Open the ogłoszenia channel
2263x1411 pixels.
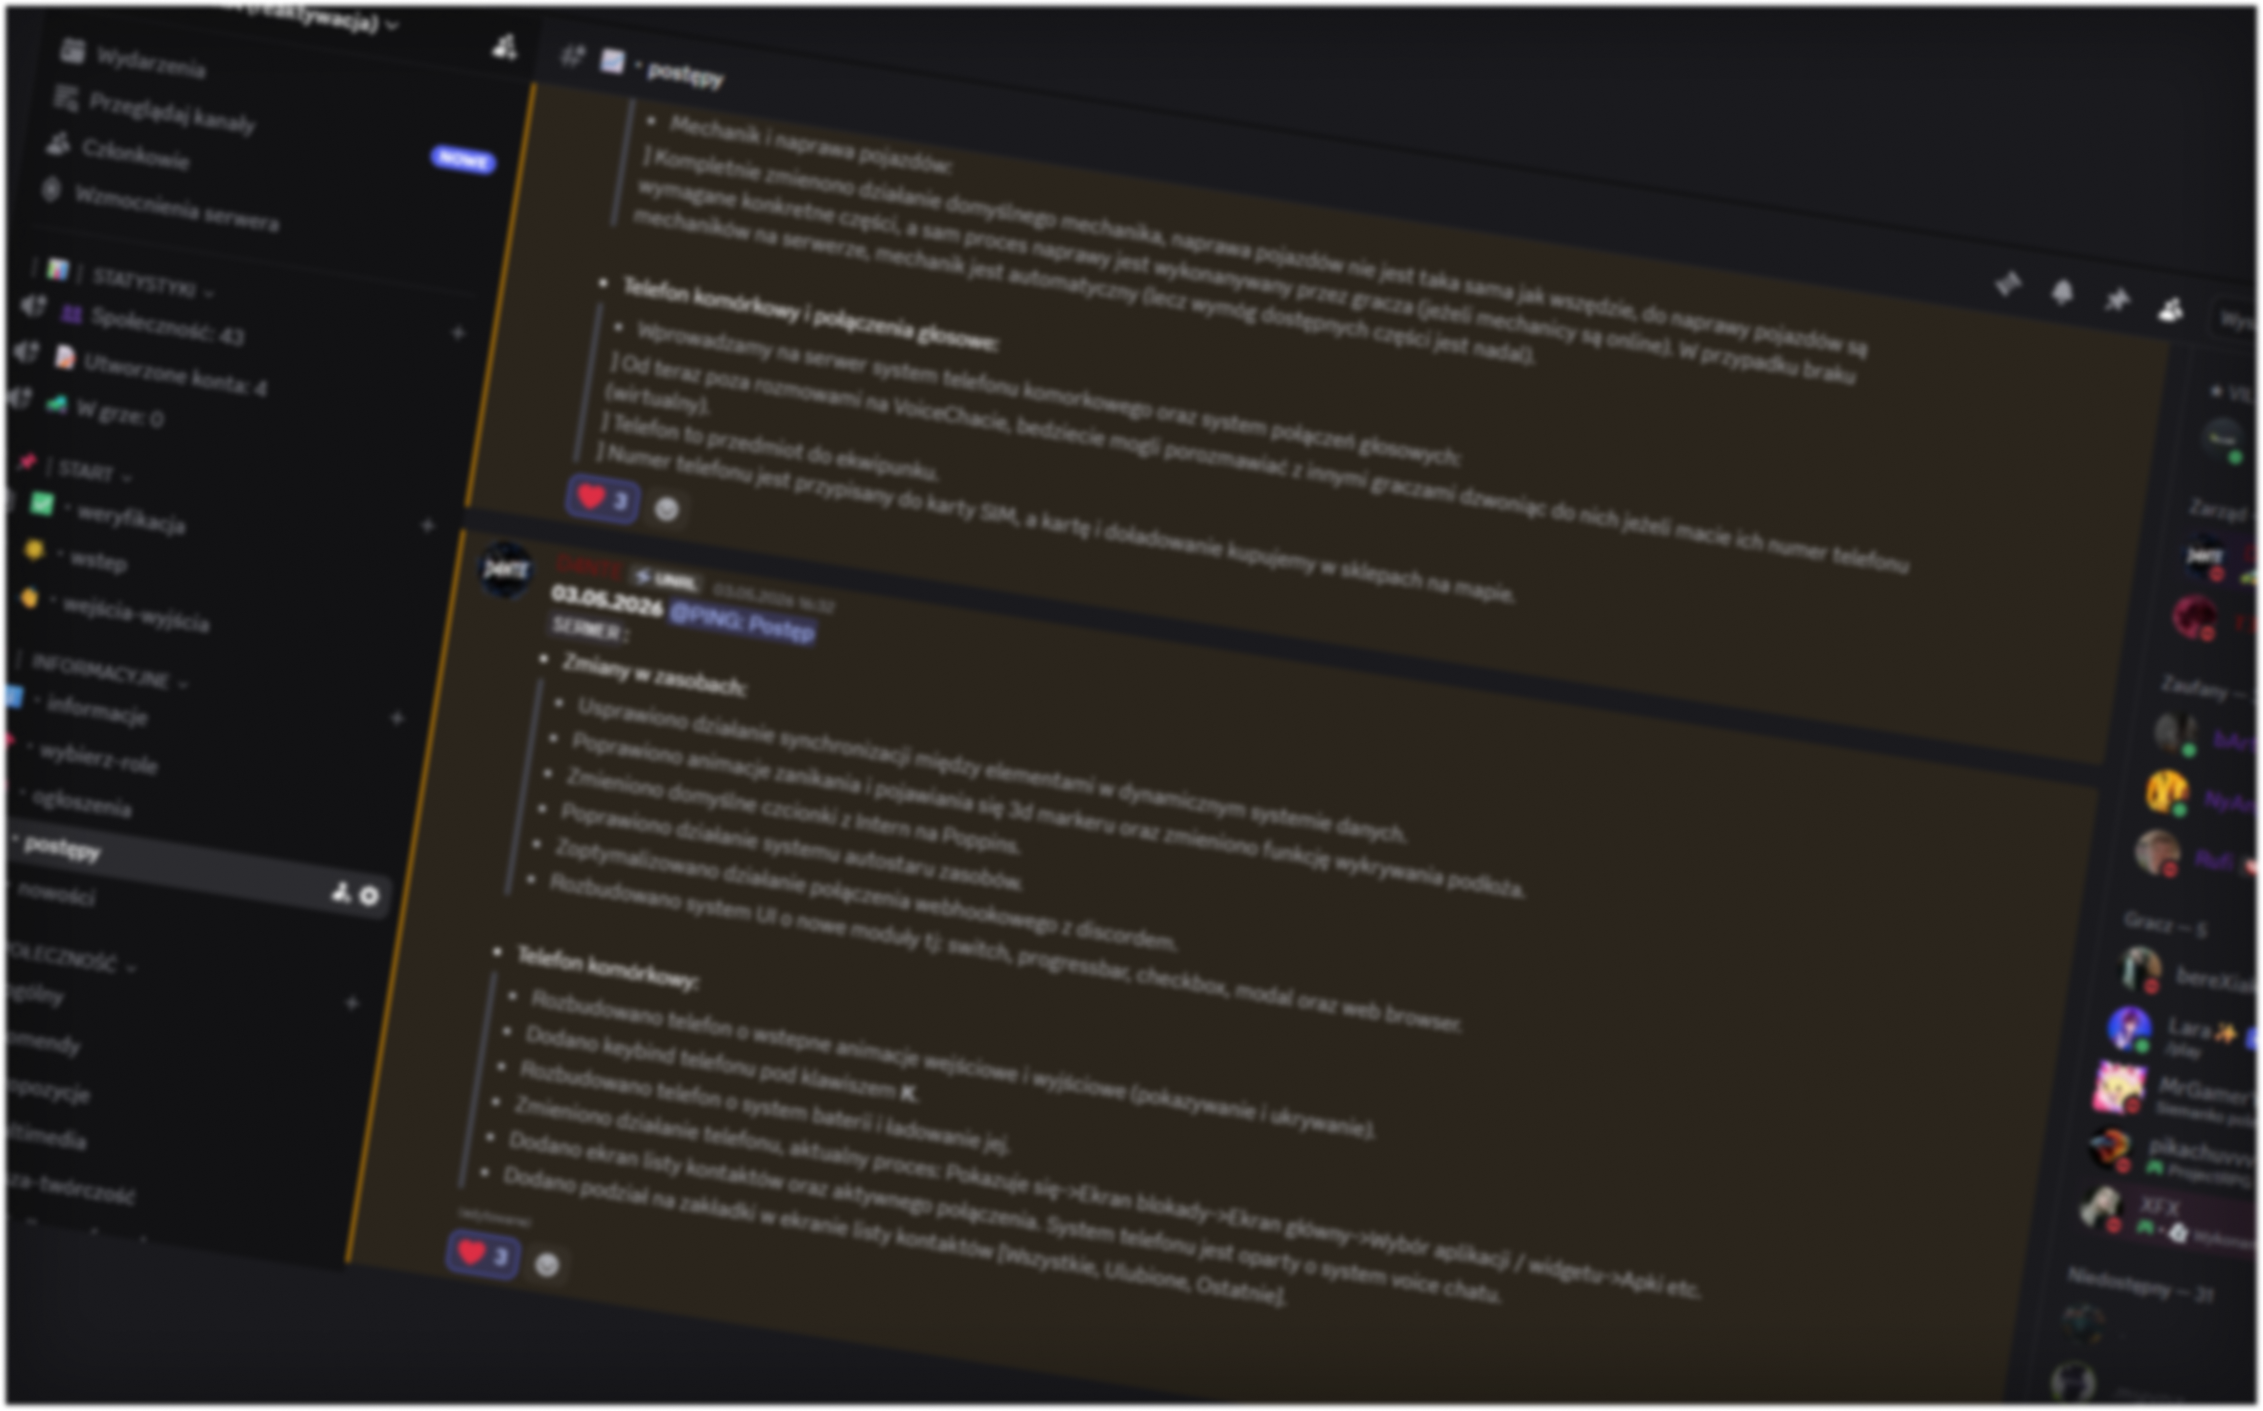[x=81, y=803]
